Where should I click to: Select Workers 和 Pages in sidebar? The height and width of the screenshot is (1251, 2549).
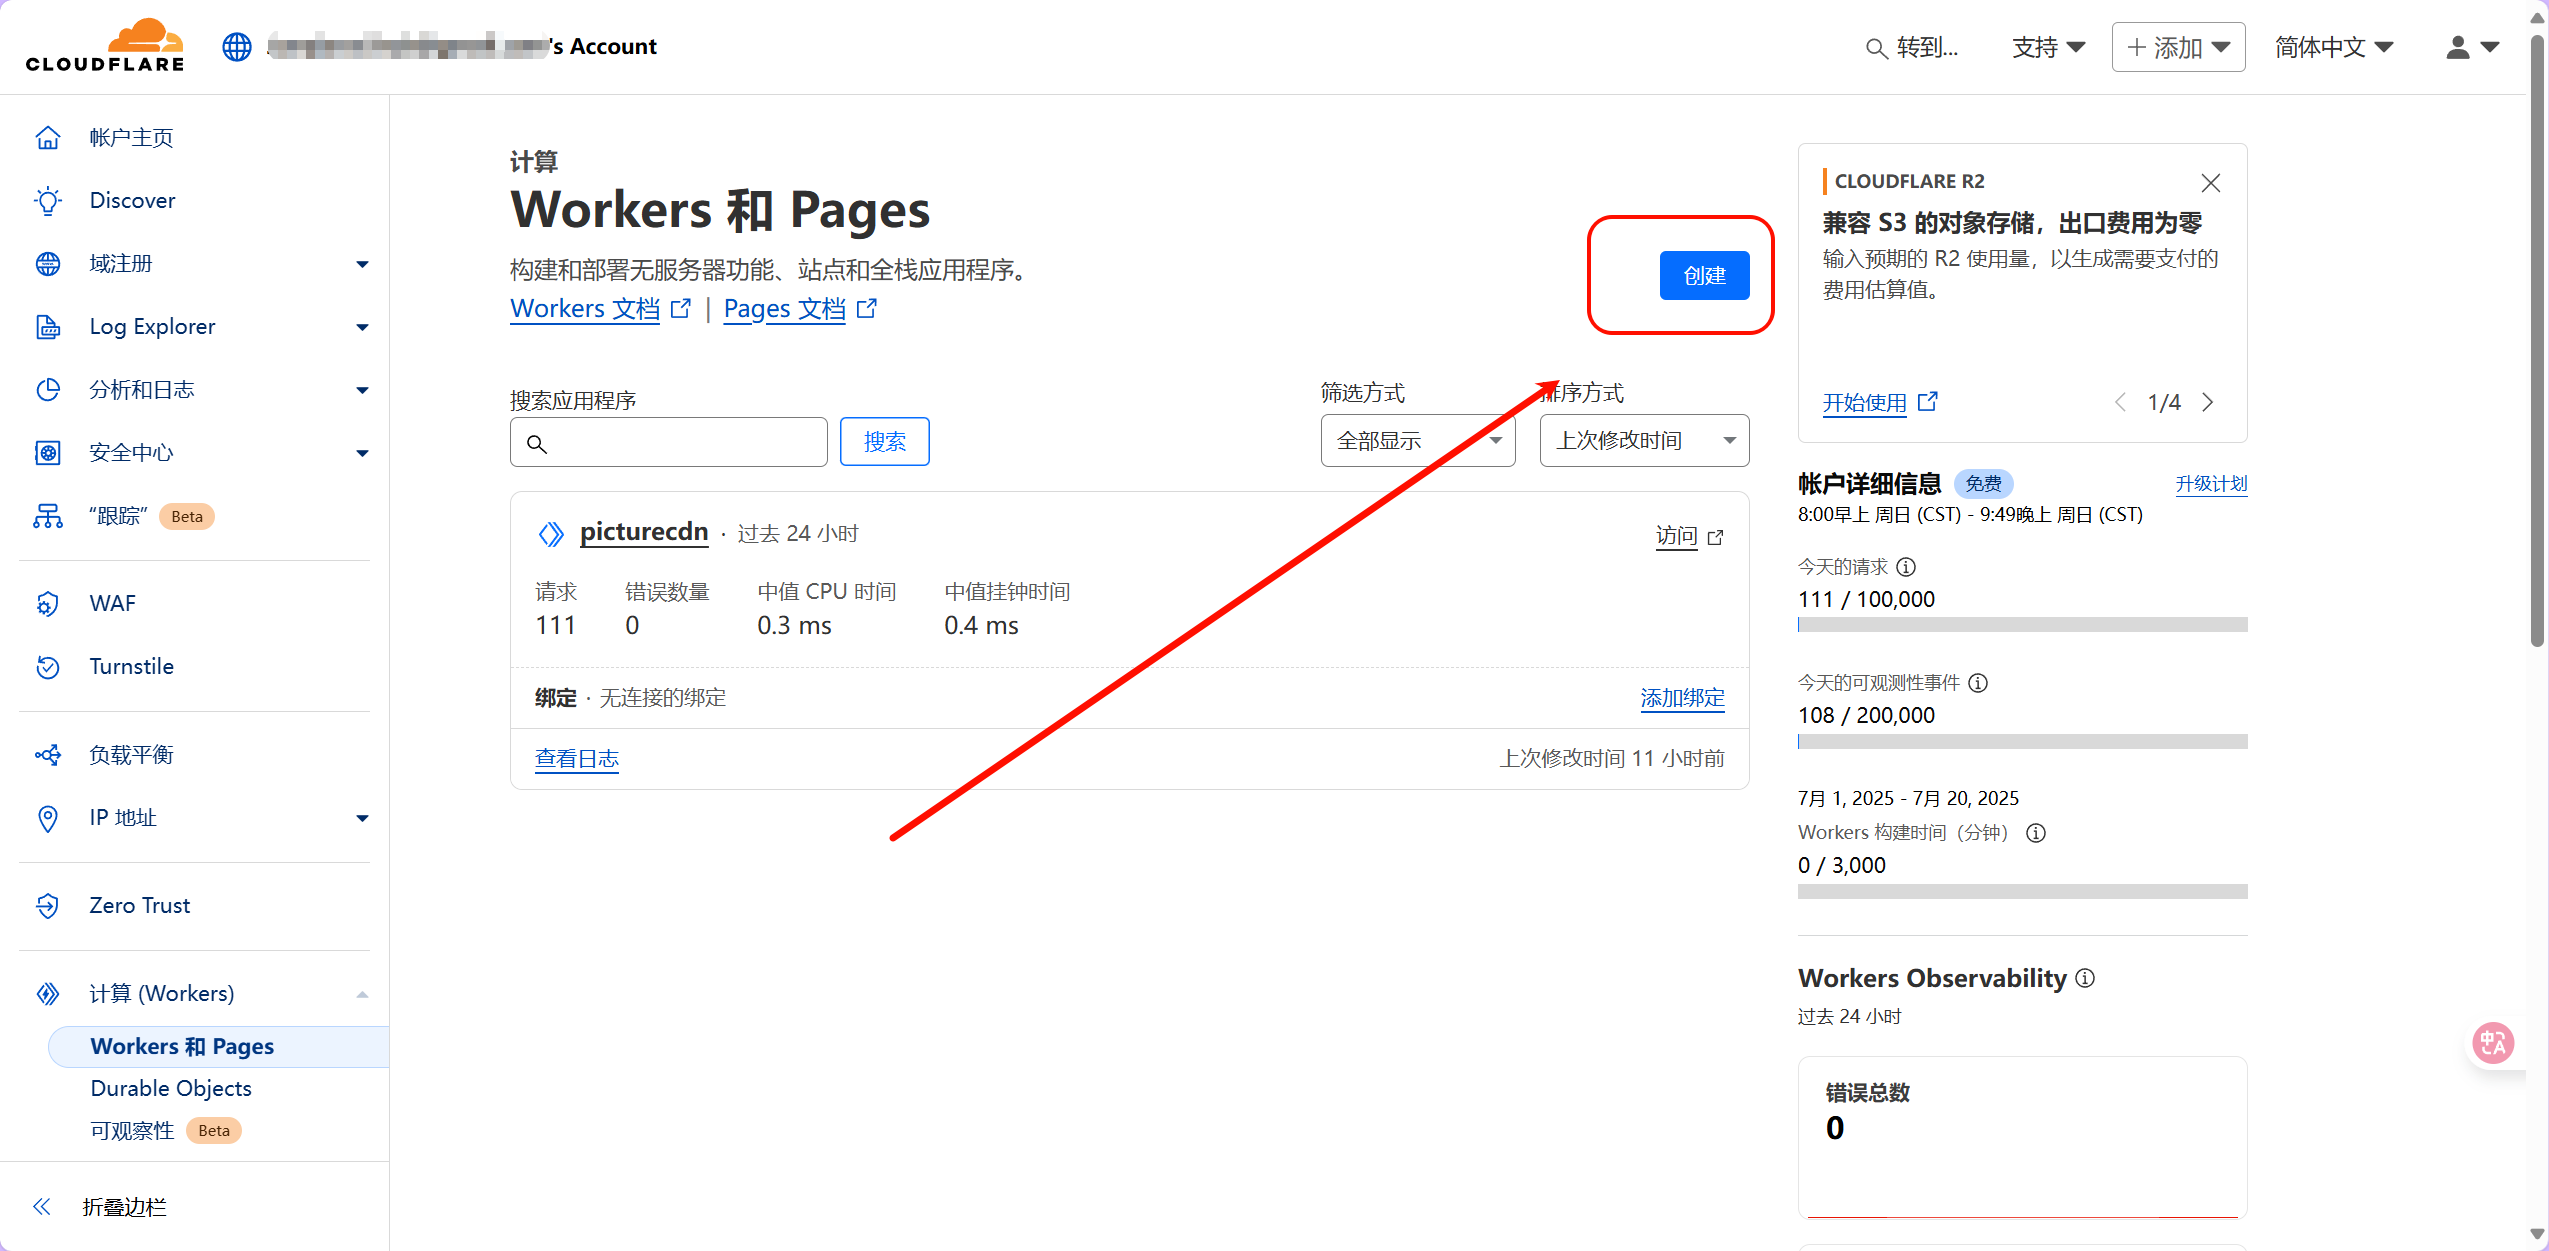click(x=218, y=1046)
